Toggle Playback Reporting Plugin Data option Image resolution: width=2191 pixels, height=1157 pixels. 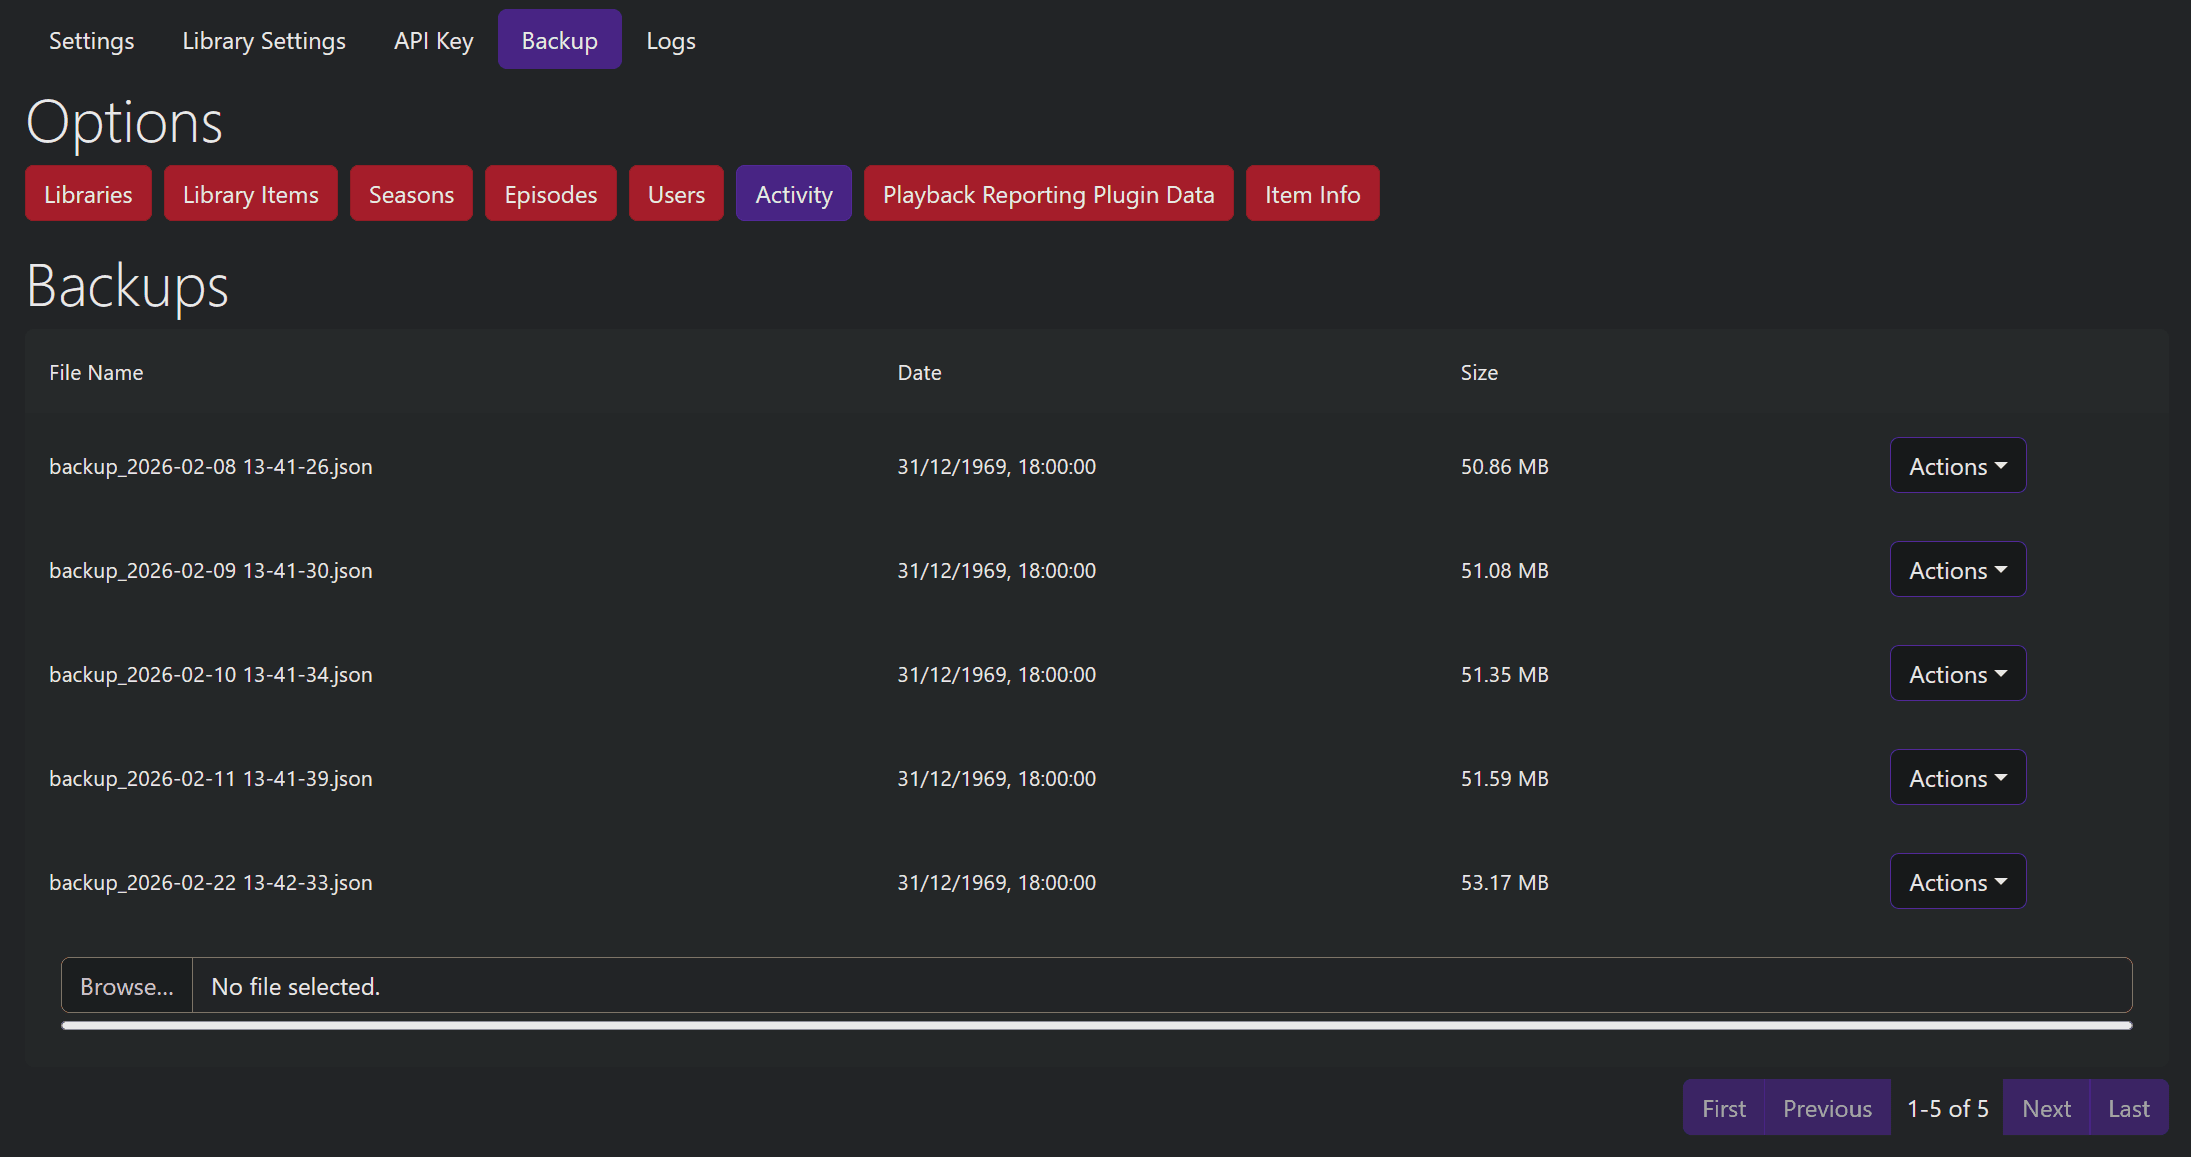pyautogui.click(x=1047, y=193)
